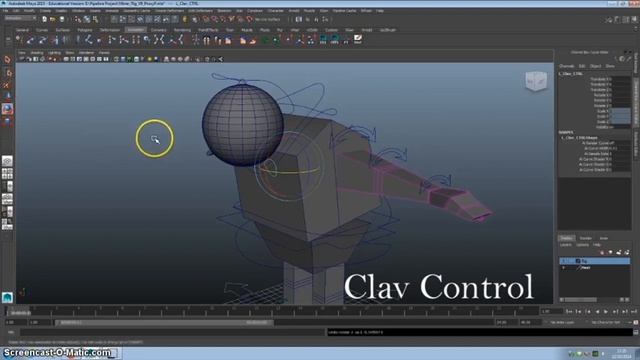Open the Constrain menu
This screenshot has width=640, height=360.
click(x=255, y=11)
